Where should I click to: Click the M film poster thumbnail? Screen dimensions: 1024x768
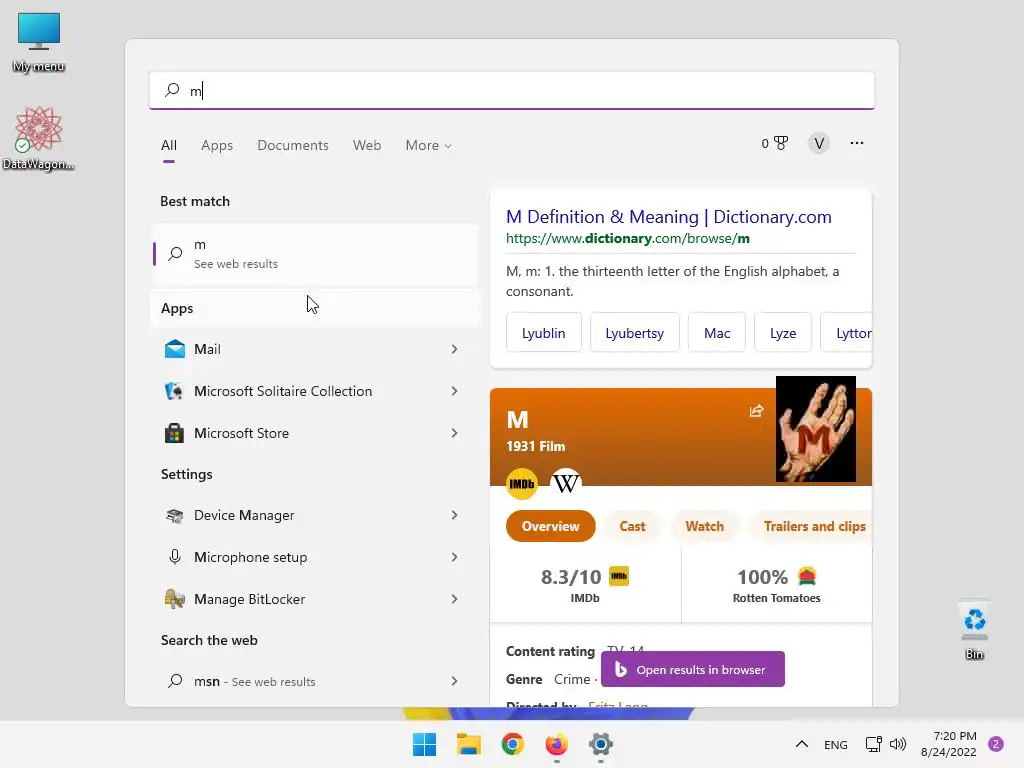coord(816,429)
